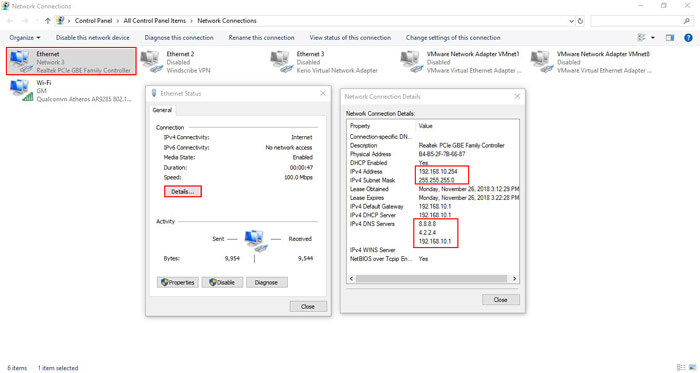Select the General tab in Ethernet Status

[x=162, y=110]
